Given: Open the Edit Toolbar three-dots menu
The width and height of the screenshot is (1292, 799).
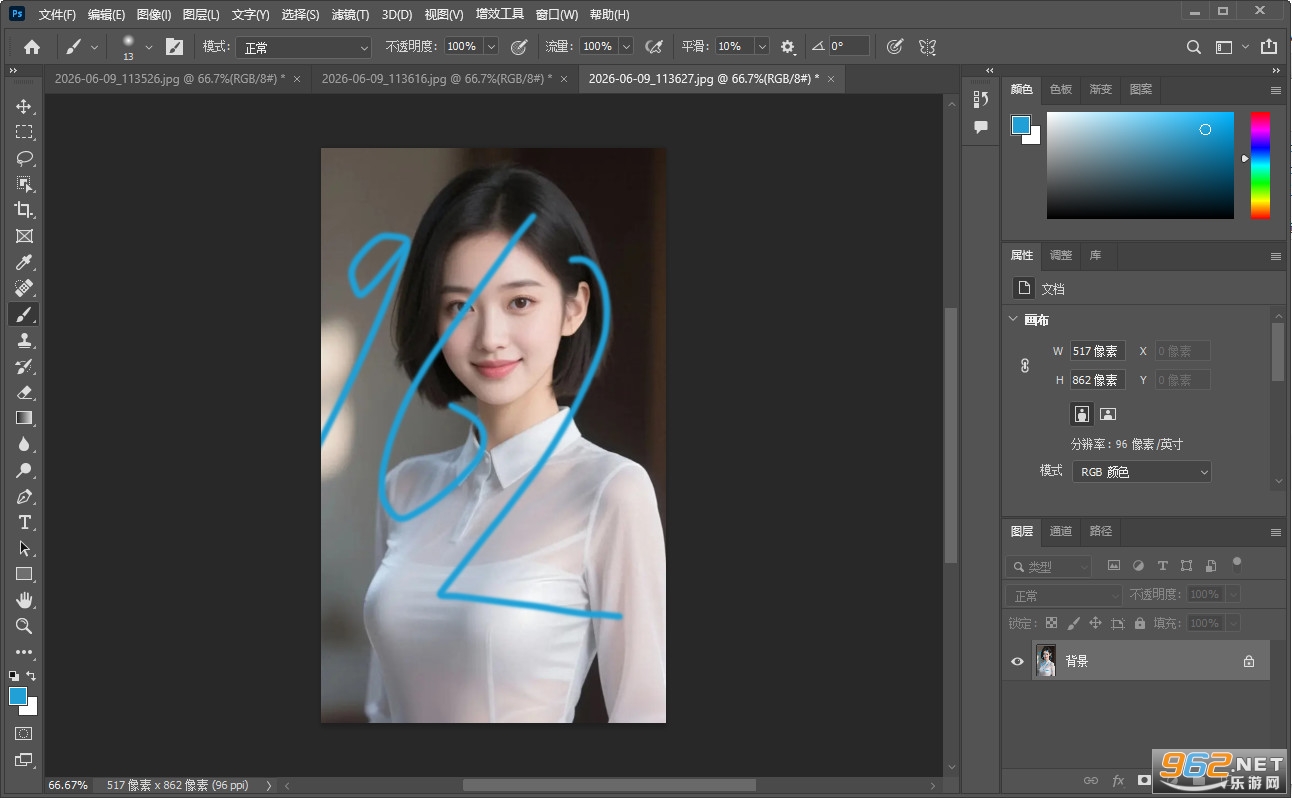Looking at the screenshot, I should [x=24, y=652].
